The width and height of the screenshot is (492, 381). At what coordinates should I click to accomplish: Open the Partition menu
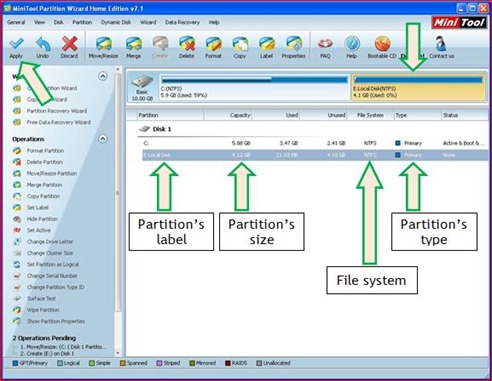(82, 22)
